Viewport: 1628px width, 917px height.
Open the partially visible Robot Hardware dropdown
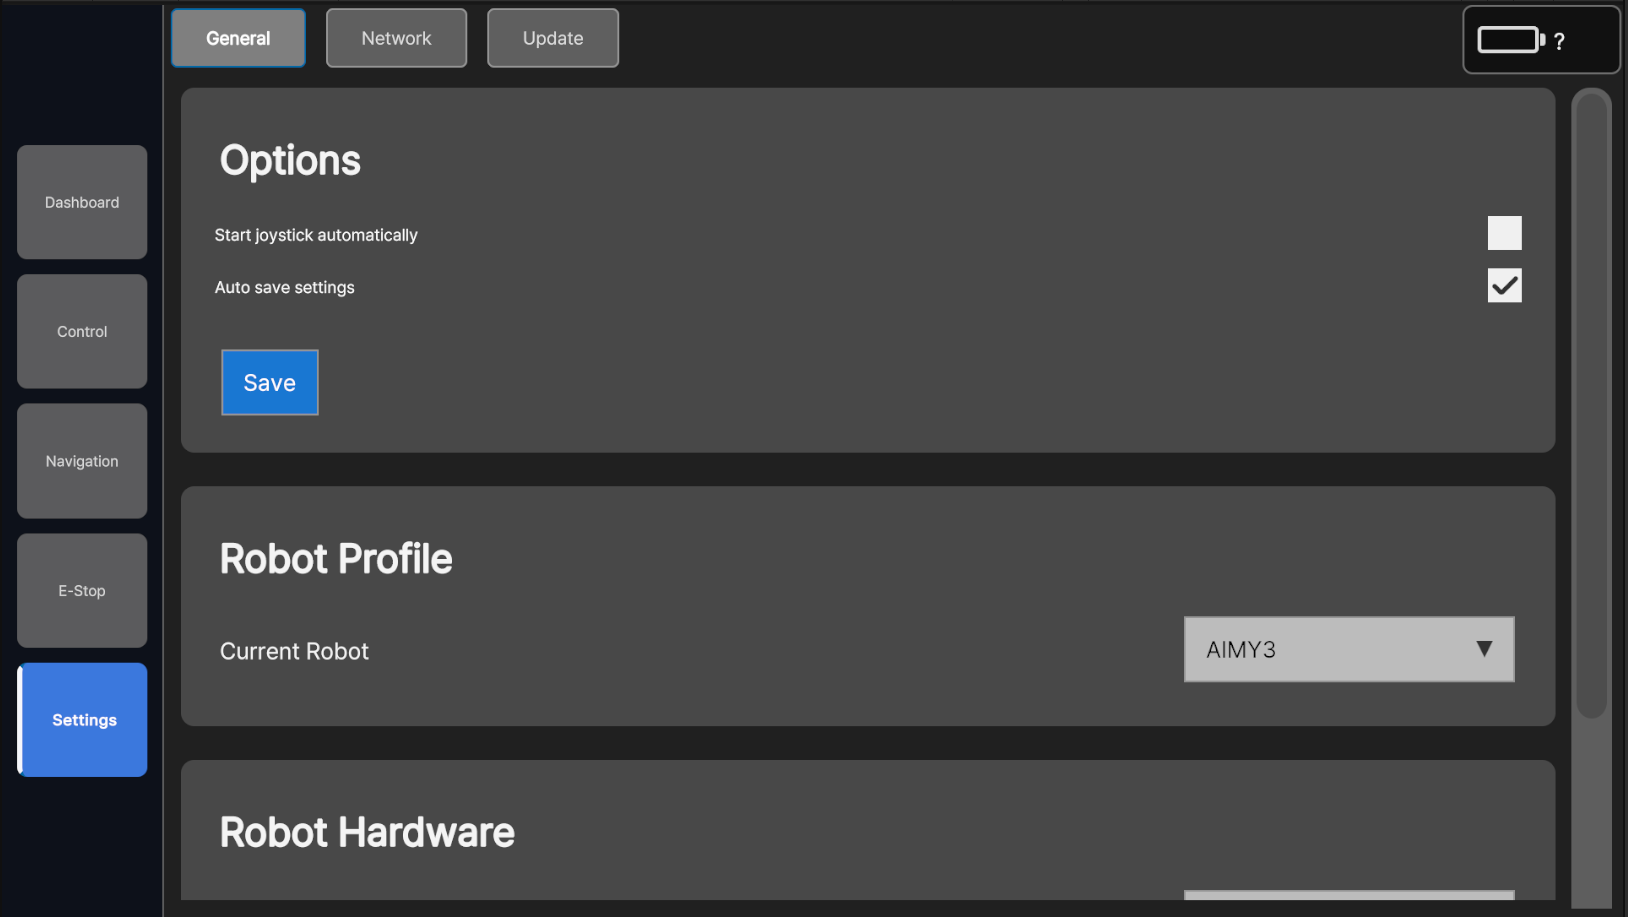pyautogui.click(x=1348, y=894)
